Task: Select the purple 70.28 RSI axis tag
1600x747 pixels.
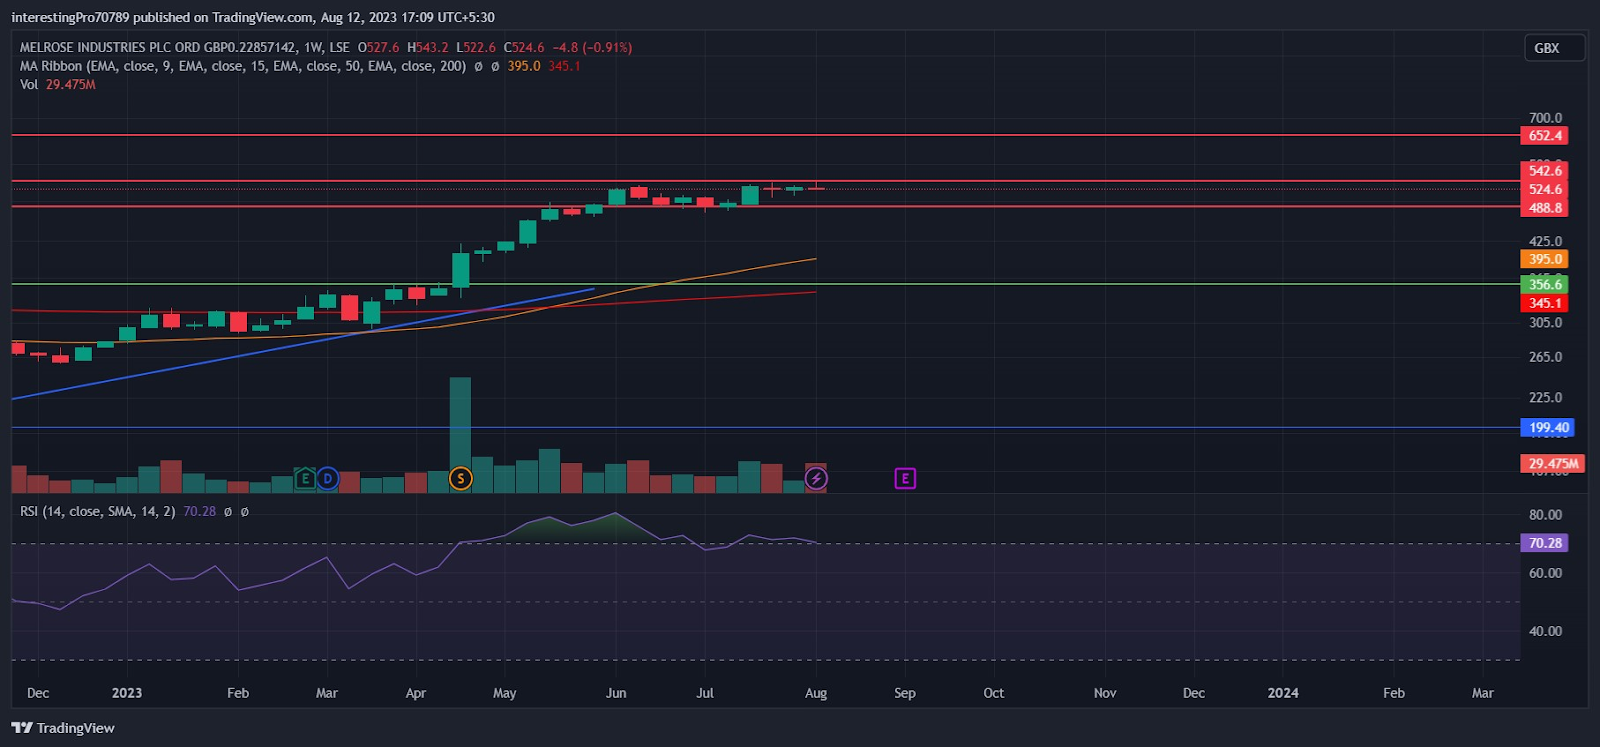Action: (x=1545, y=543)
